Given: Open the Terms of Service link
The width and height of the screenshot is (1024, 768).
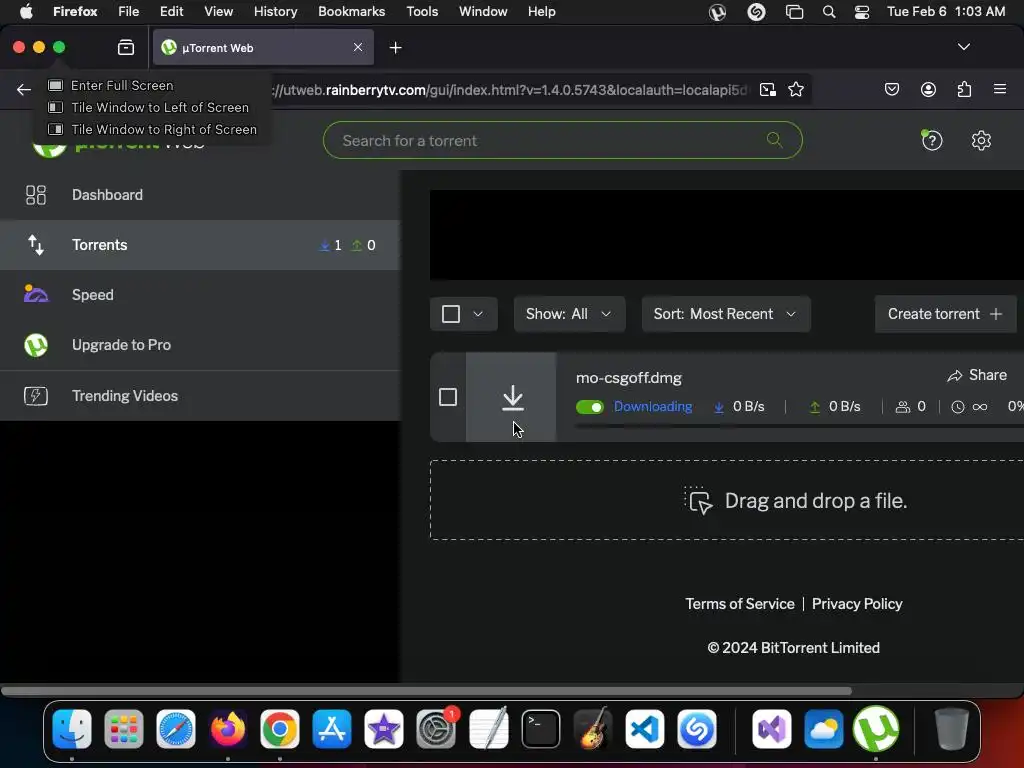Looking at the screenshot, I should pos(740,604).
